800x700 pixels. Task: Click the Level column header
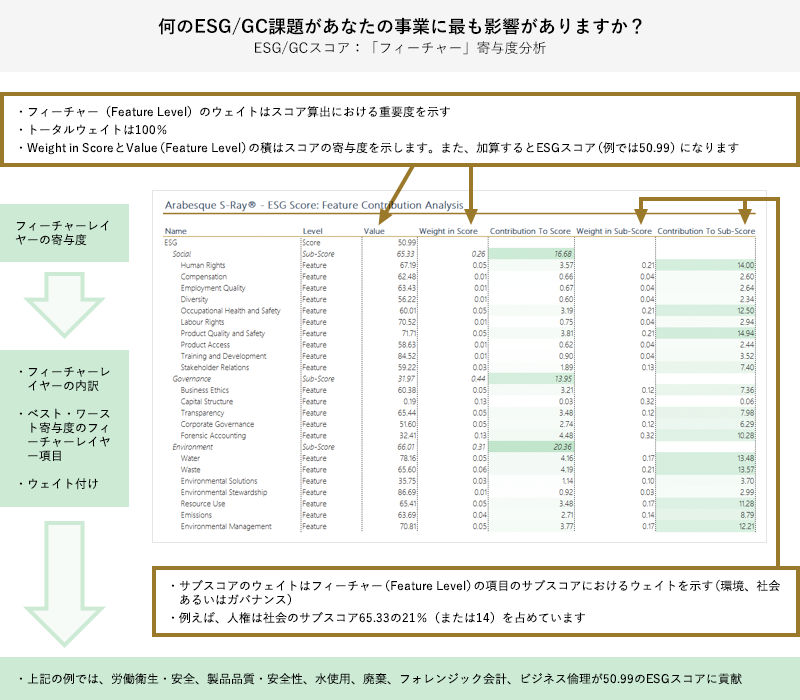(312, 231)
